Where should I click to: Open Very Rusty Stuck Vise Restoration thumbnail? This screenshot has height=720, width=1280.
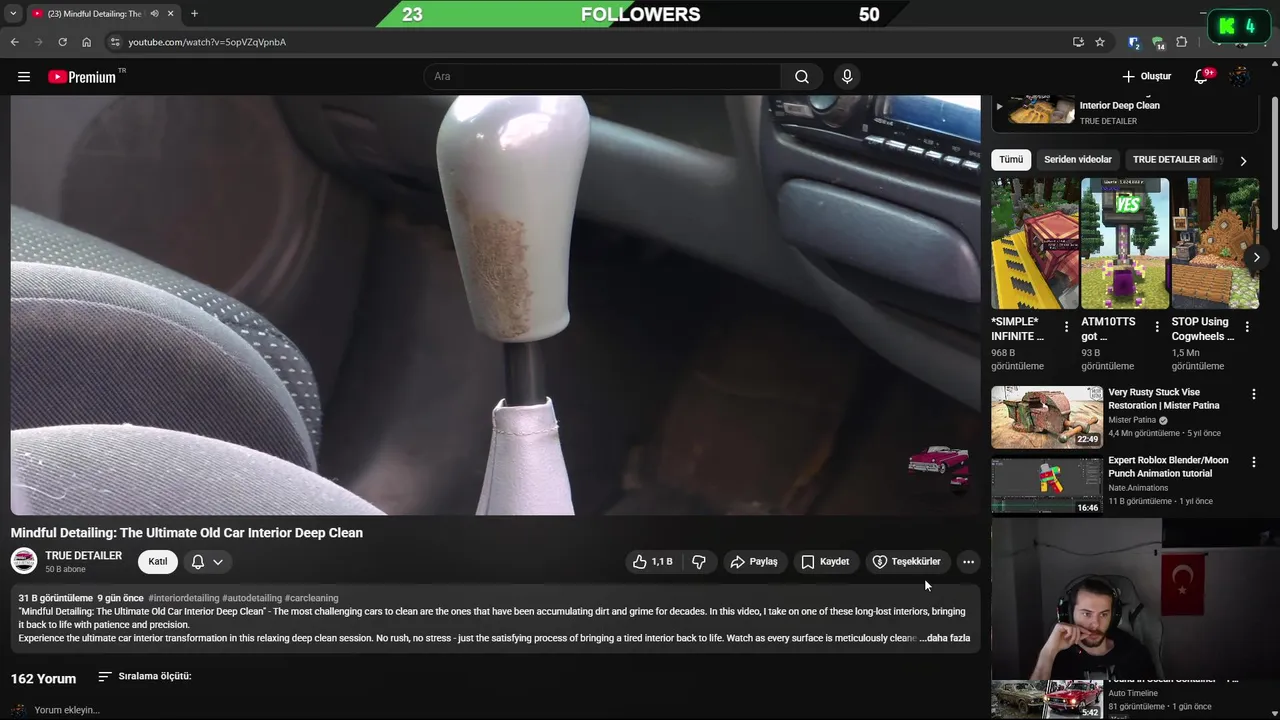(1047, 417)
